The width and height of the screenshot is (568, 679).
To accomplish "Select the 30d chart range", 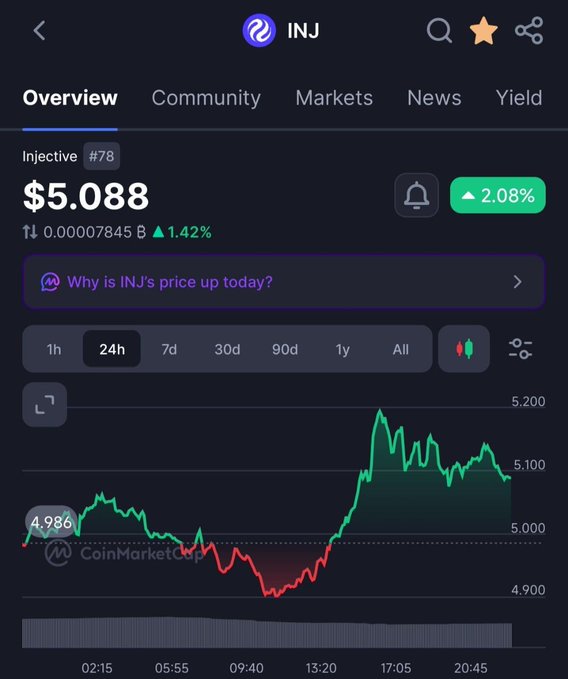I will [227, 349].
